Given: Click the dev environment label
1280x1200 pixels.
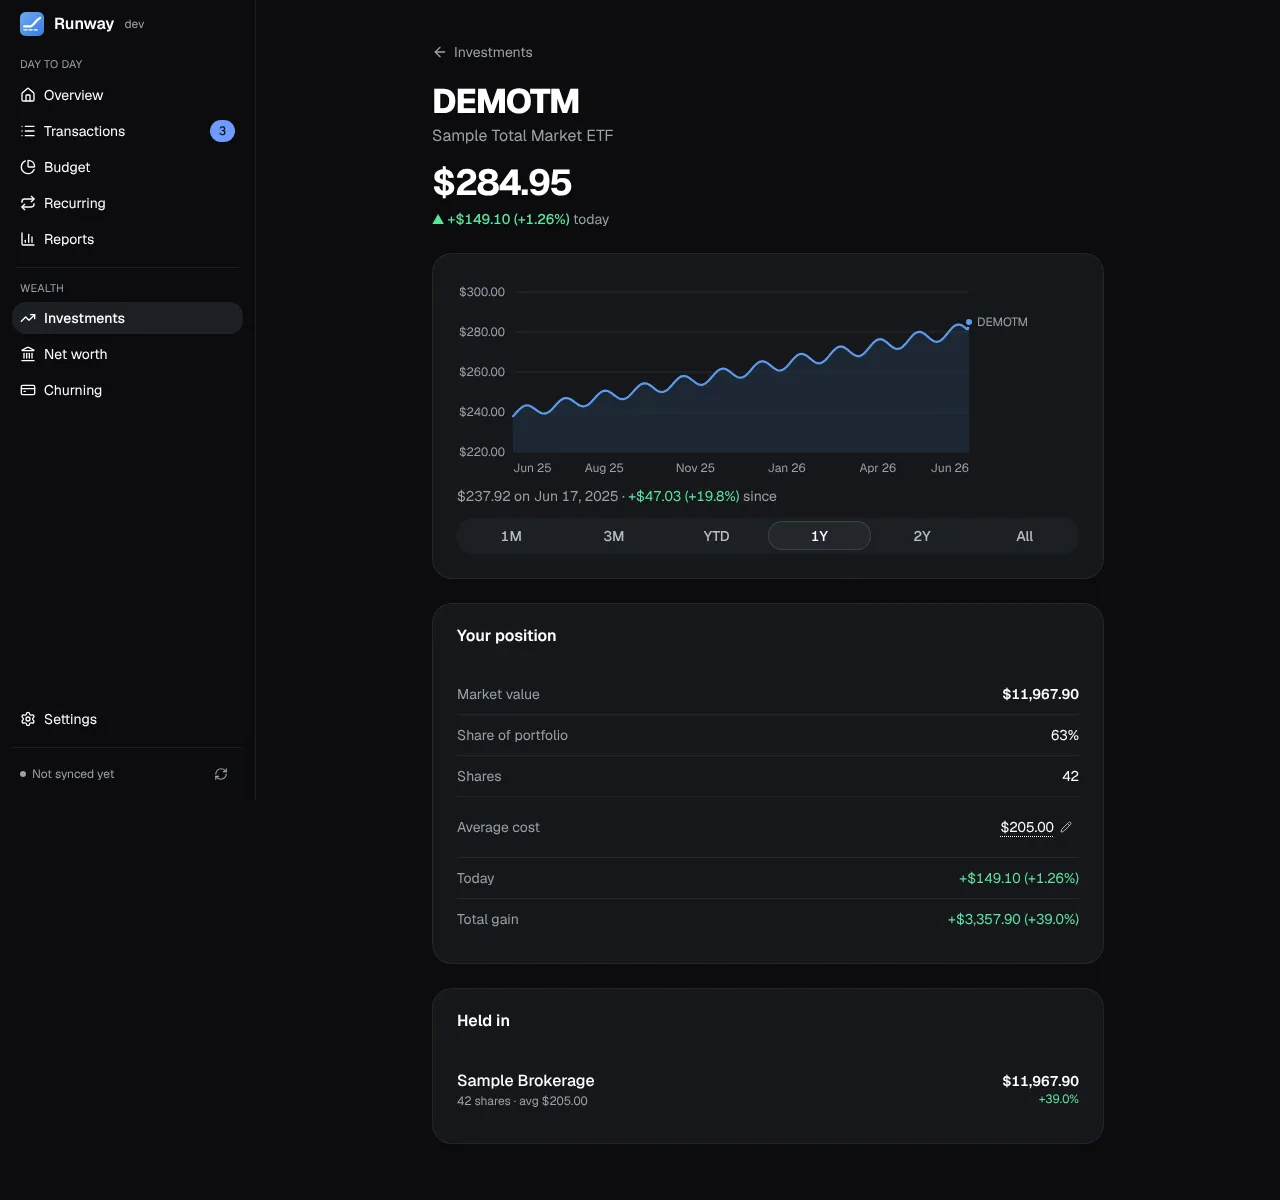Looking at the screenshot, I should [x=134, y=24].
